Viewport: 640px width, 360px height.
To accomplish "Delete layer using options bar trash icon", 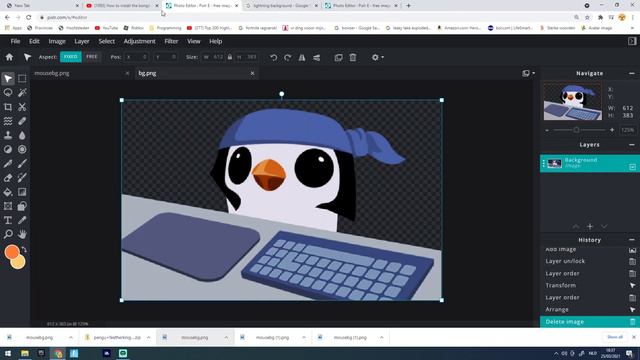I will [x=353, y=58].
